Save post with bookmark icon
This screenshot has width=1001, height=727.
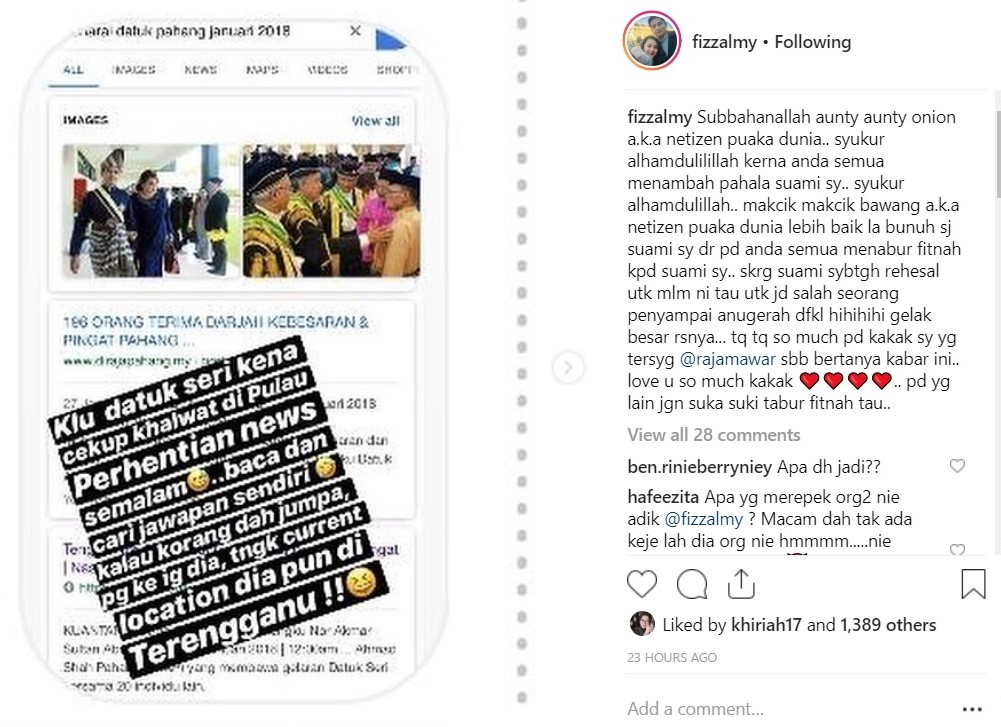click(x=973, y=583)
